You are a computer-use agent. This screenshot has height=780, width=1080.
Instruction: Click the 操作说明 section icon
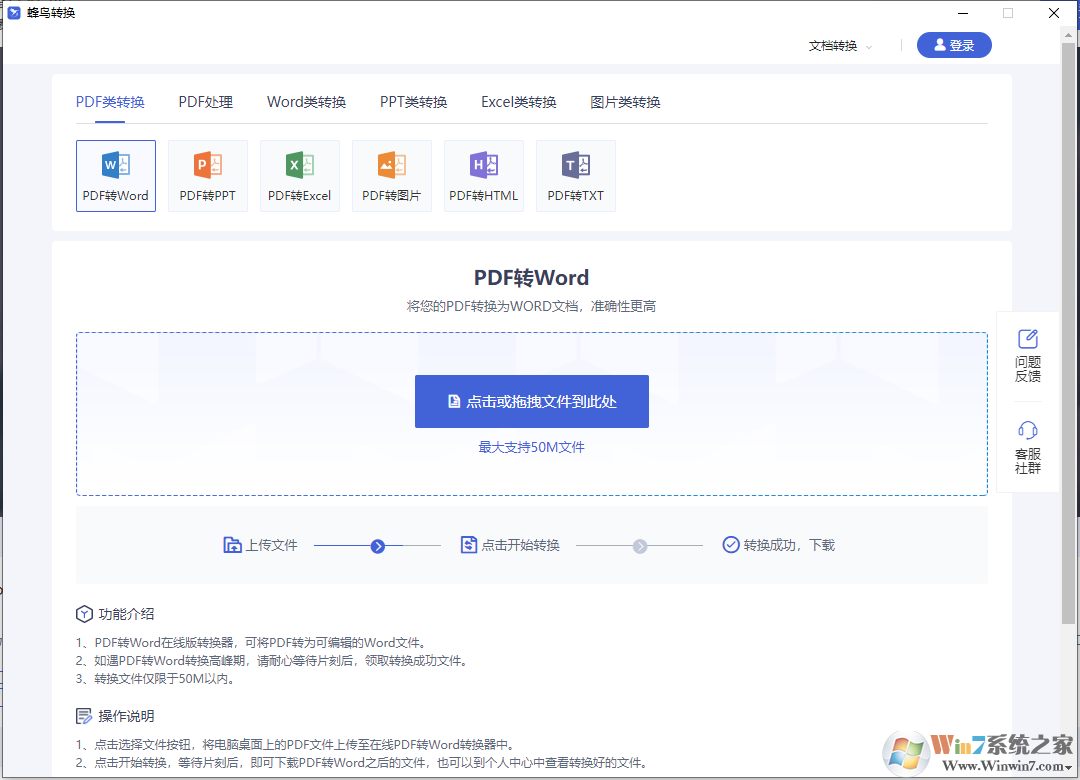(85, 716)
